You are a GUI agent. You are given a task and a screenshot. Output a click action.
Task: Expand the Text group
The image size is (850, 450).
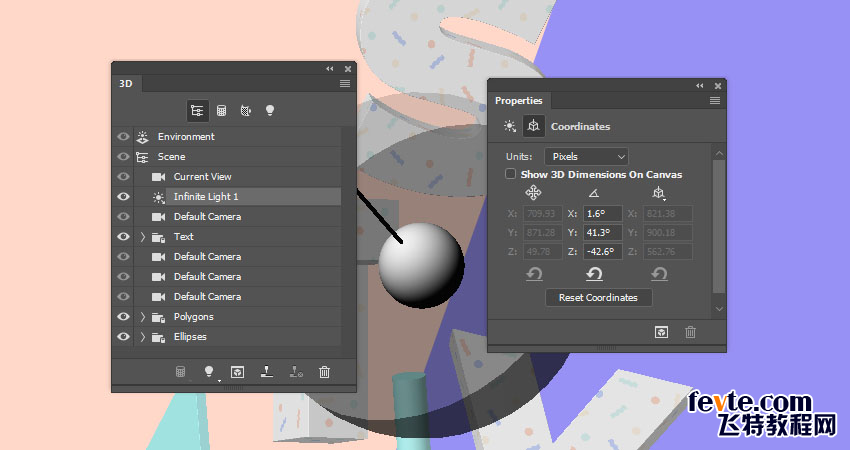click(143, 237)
